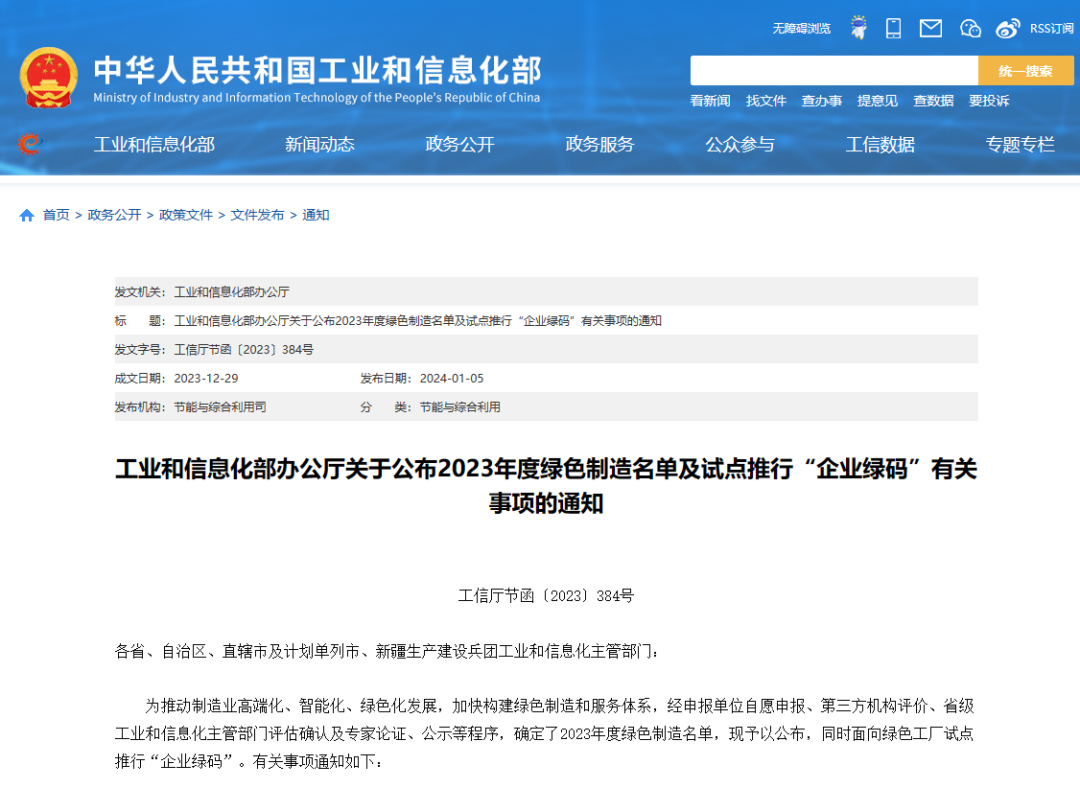Click publish date 2024-01-05
The image size is (1080, 788).
452,379
